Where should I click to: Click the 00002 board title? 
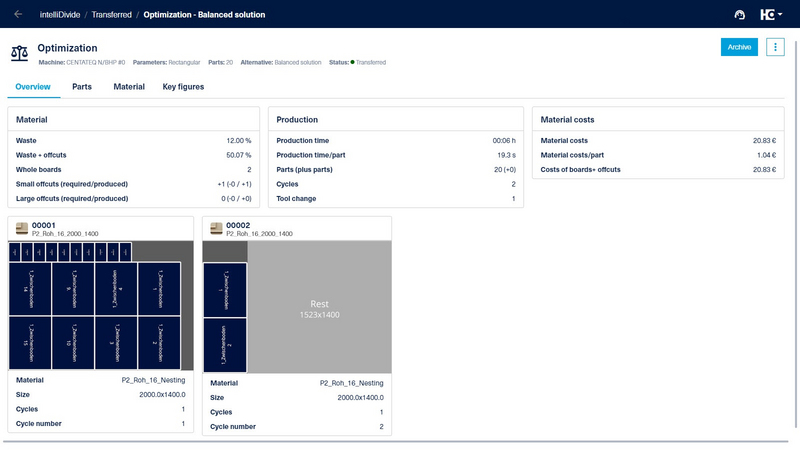coord(238,225)
